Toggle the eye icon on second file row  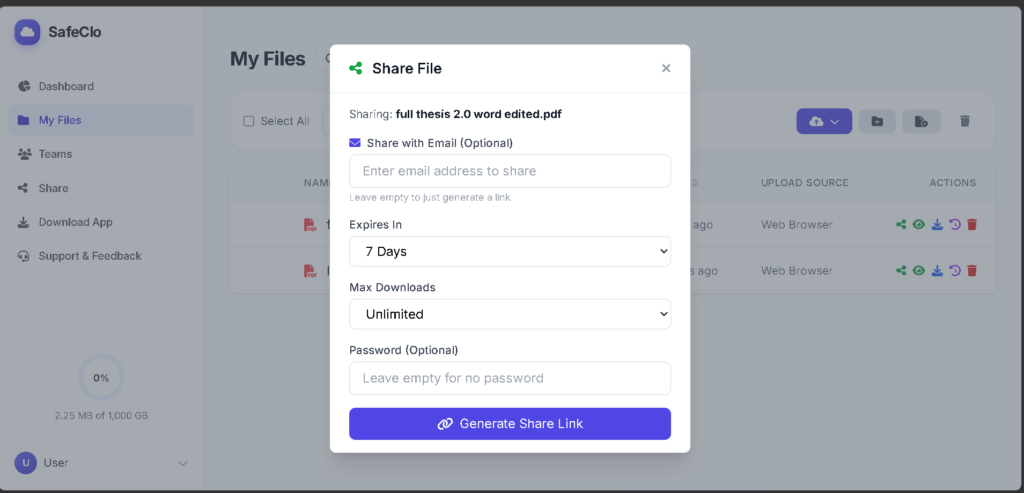click(x=919, y=270)
